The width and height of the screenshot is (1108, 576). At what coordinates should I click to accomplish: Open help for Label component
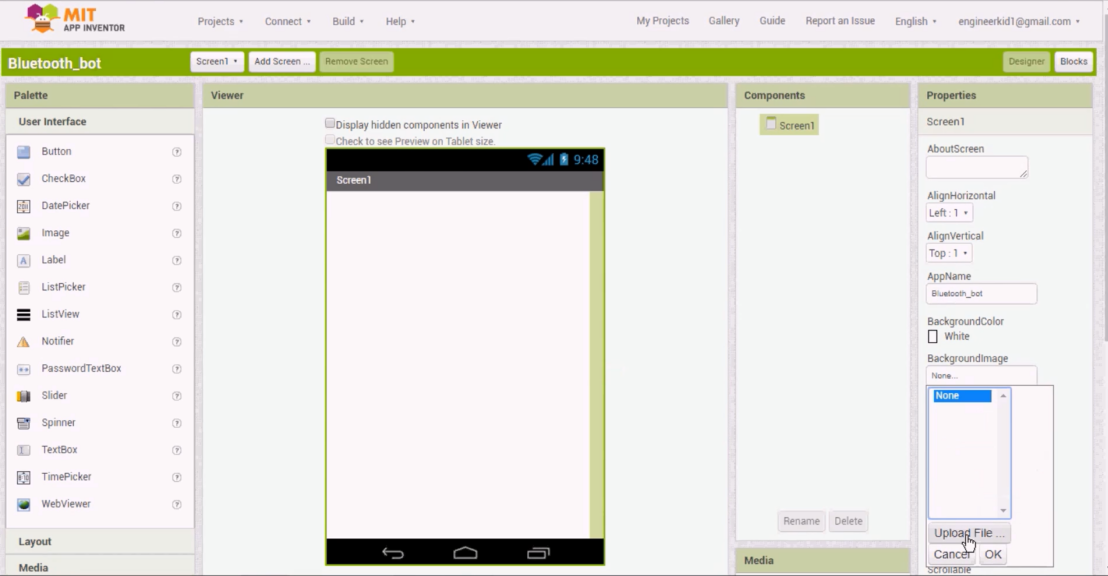click(177, 260)
